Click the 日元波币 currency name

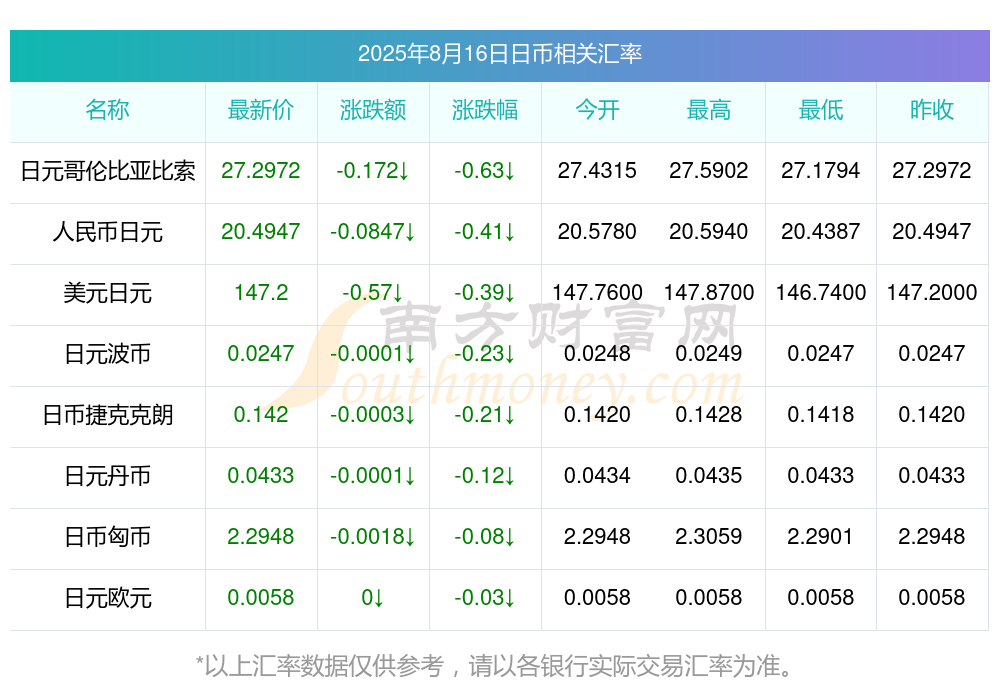pyautogui.click(x=108, y=353)
